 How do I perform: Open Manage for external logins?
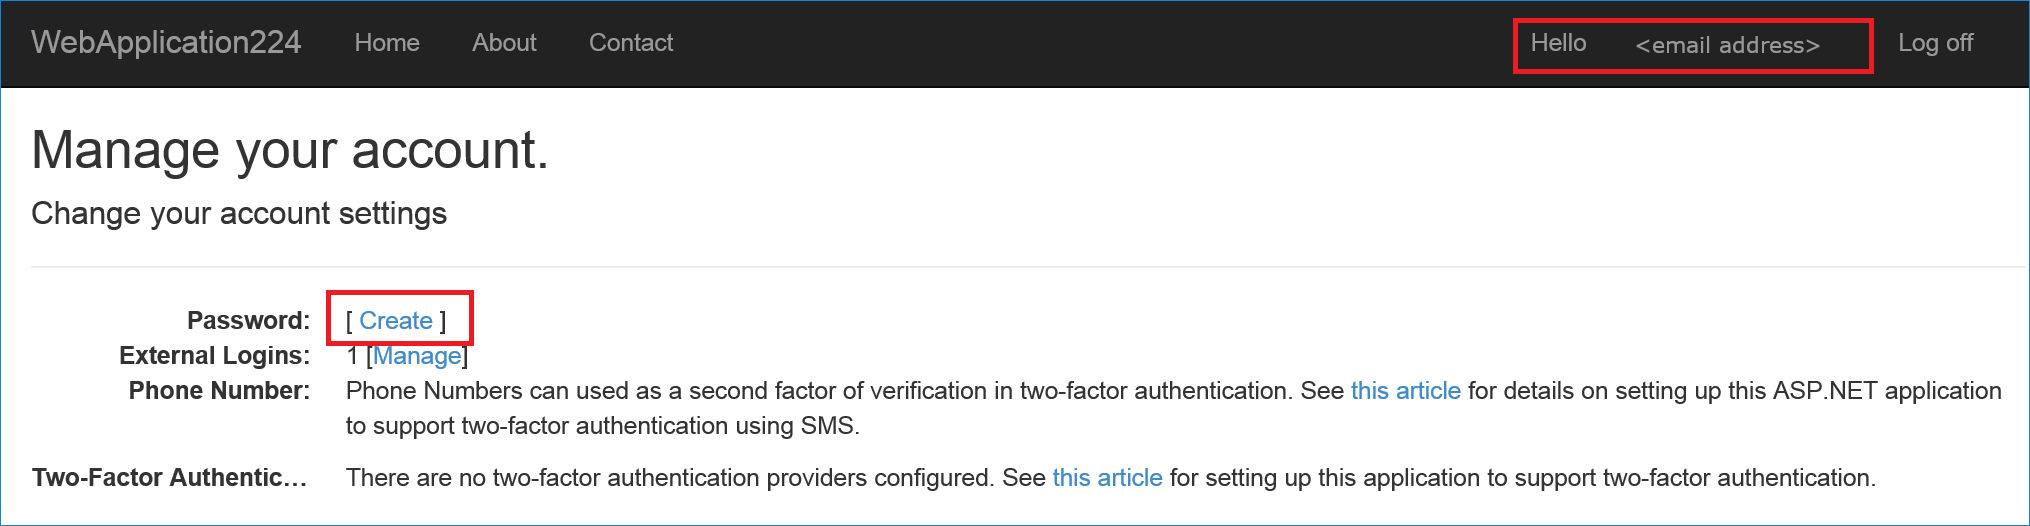pyautogui.click(x=417, y=356)
